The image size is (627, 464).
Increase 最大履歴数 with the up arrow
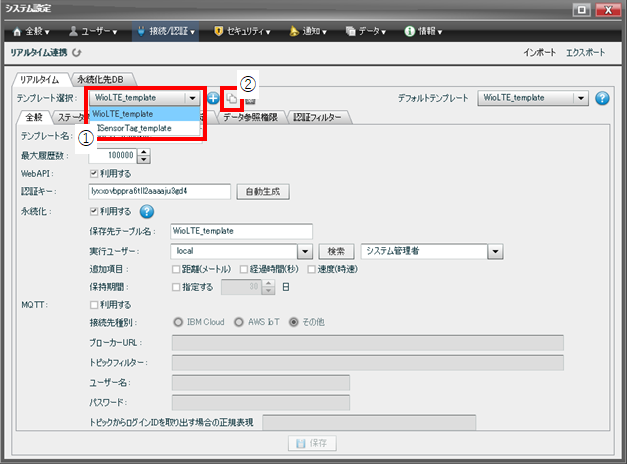144,152
